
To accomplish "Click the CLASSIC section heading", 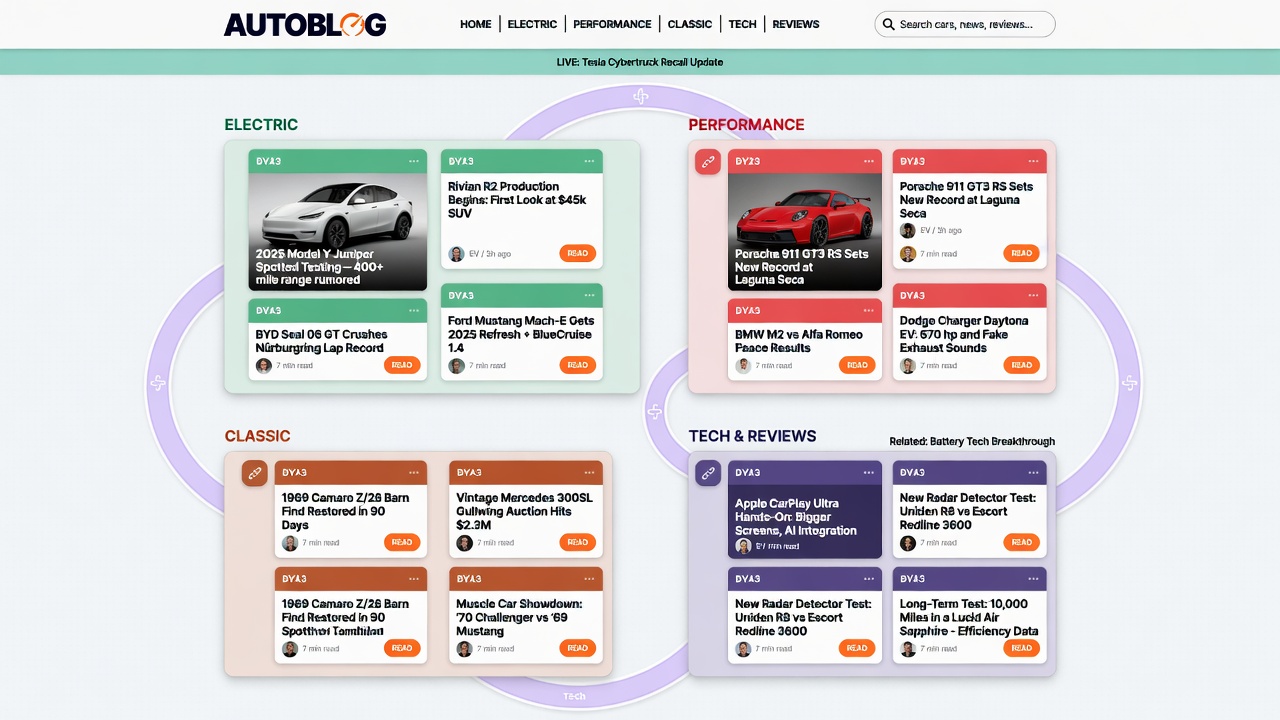I will pyautogui.click(x=257, y=436).
